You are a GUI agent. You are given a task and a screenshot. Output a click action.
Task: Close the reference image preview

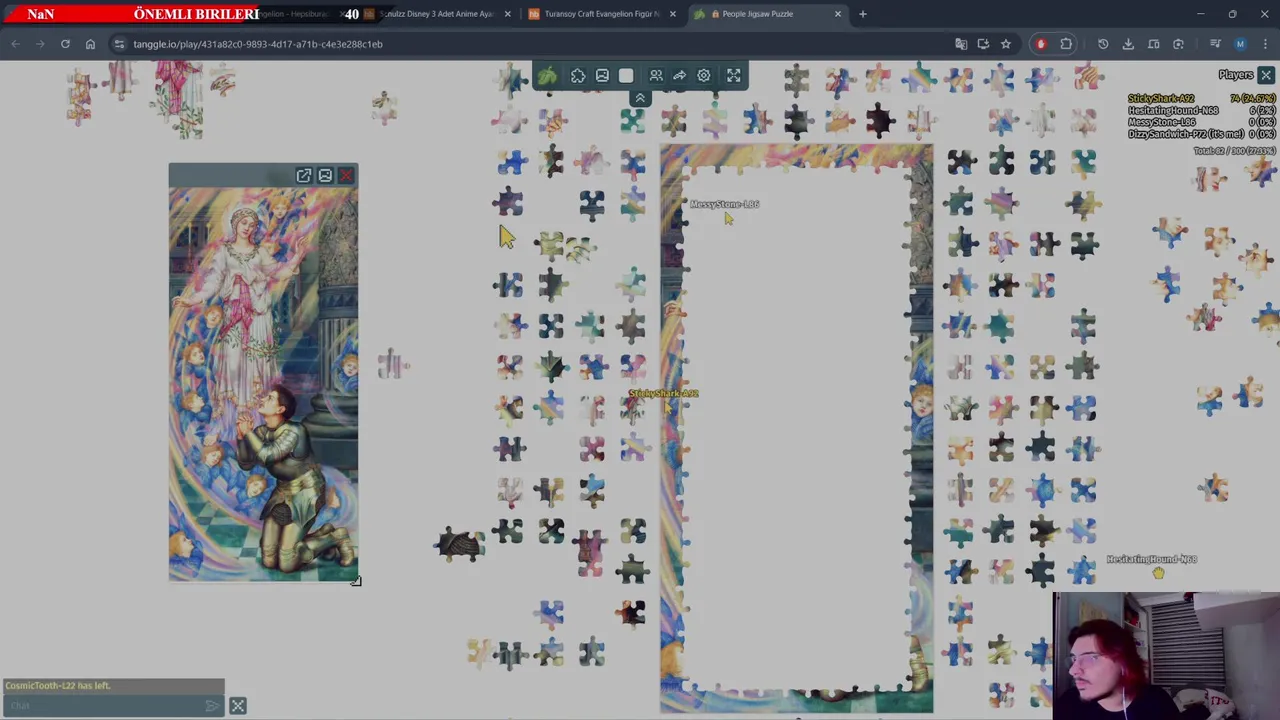346,176
